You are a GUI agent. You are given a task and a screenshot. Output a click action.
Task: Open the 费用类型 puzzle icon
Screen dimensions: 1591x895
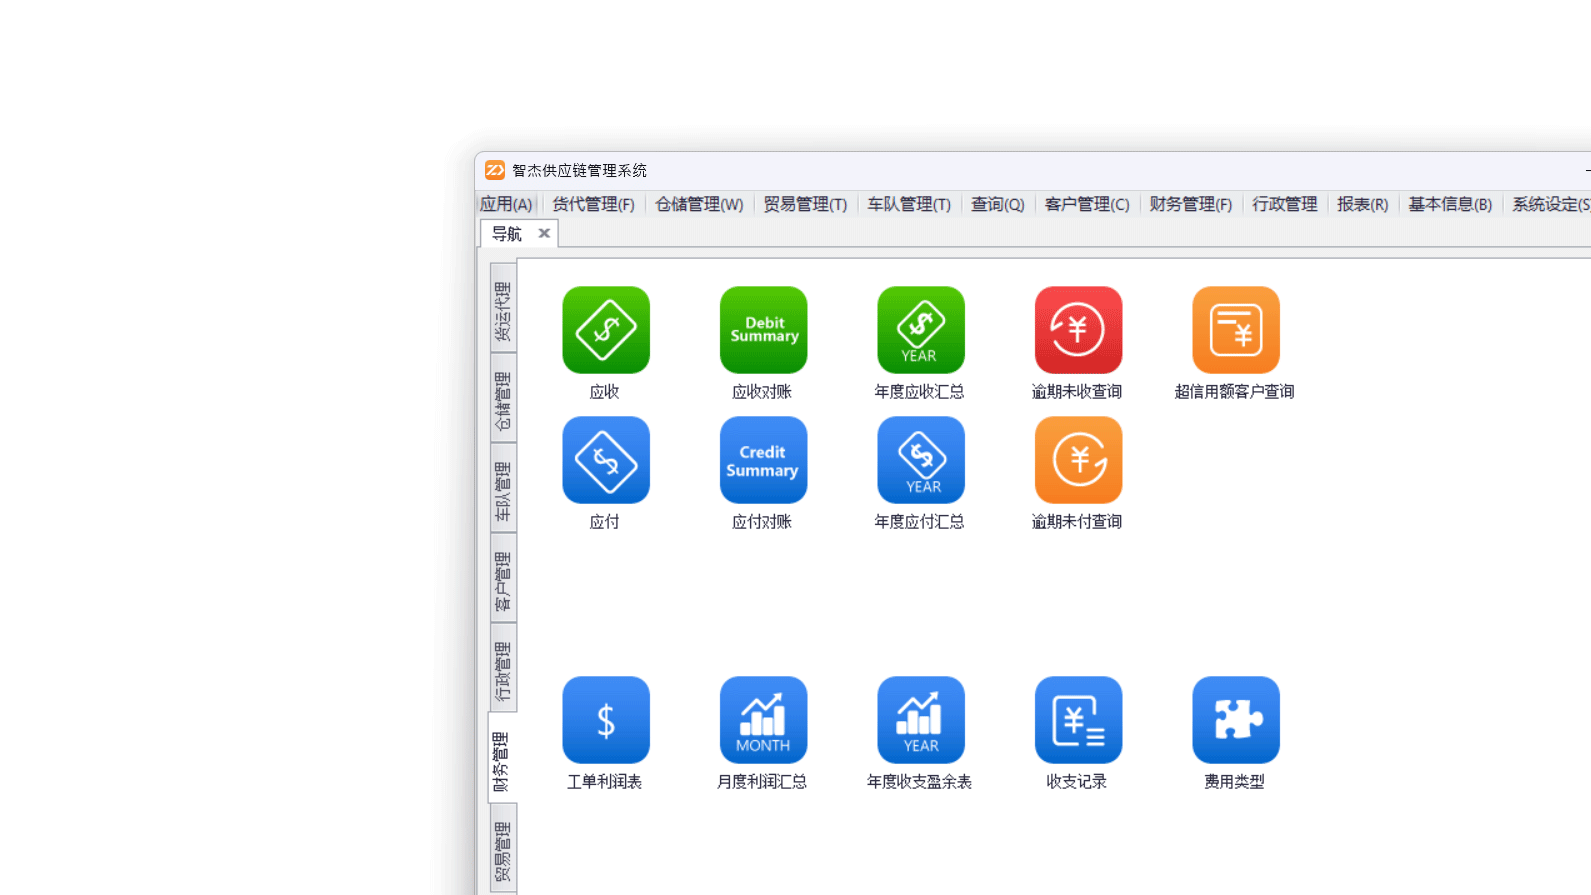[x=1235, y=720]
